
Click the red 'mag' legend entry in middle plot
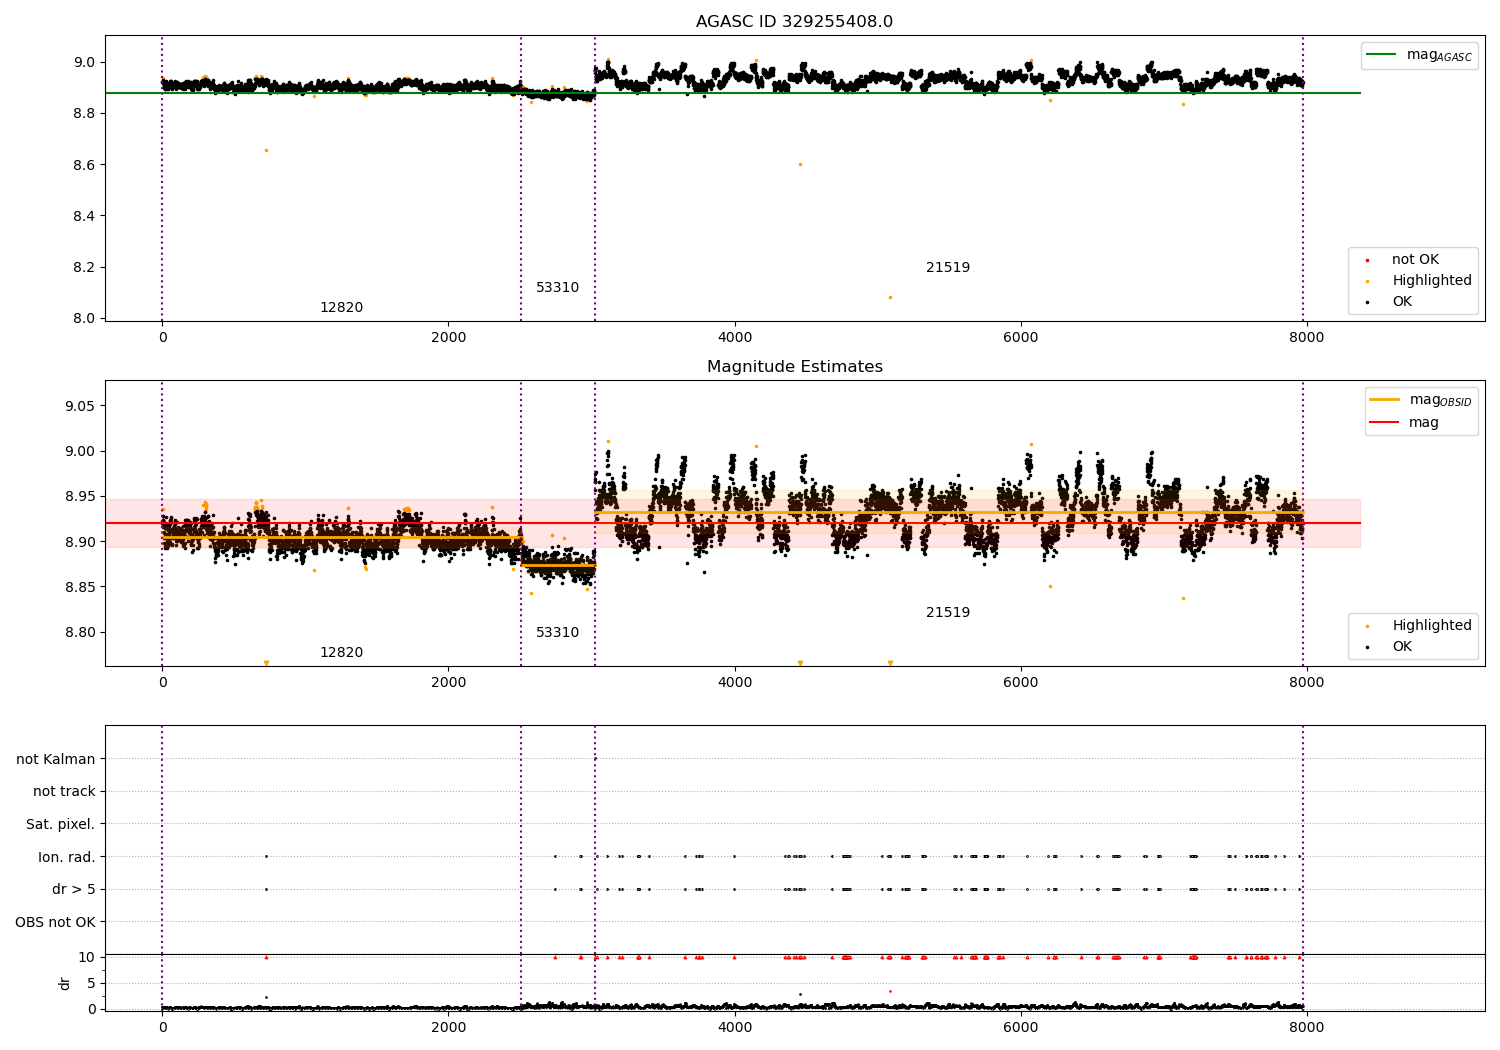(x=1405, y=423)
